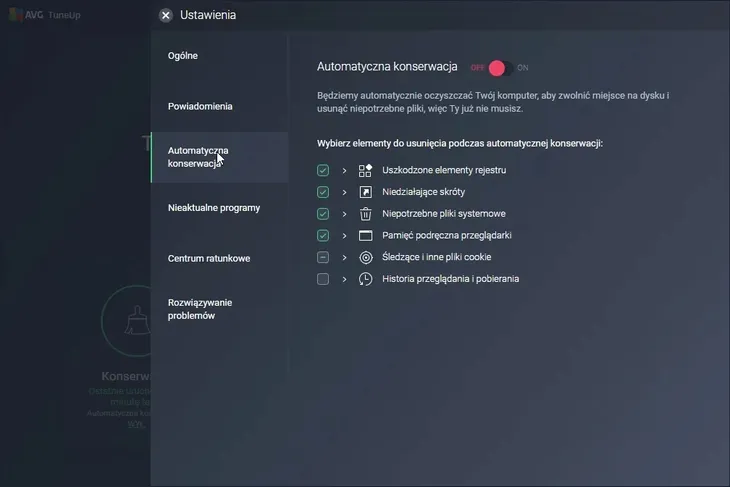The width and height of the screenshot is (730, 487).
Task: Click the trash bin system files icon
Action: pyautogui.click(x=365, y=214)
